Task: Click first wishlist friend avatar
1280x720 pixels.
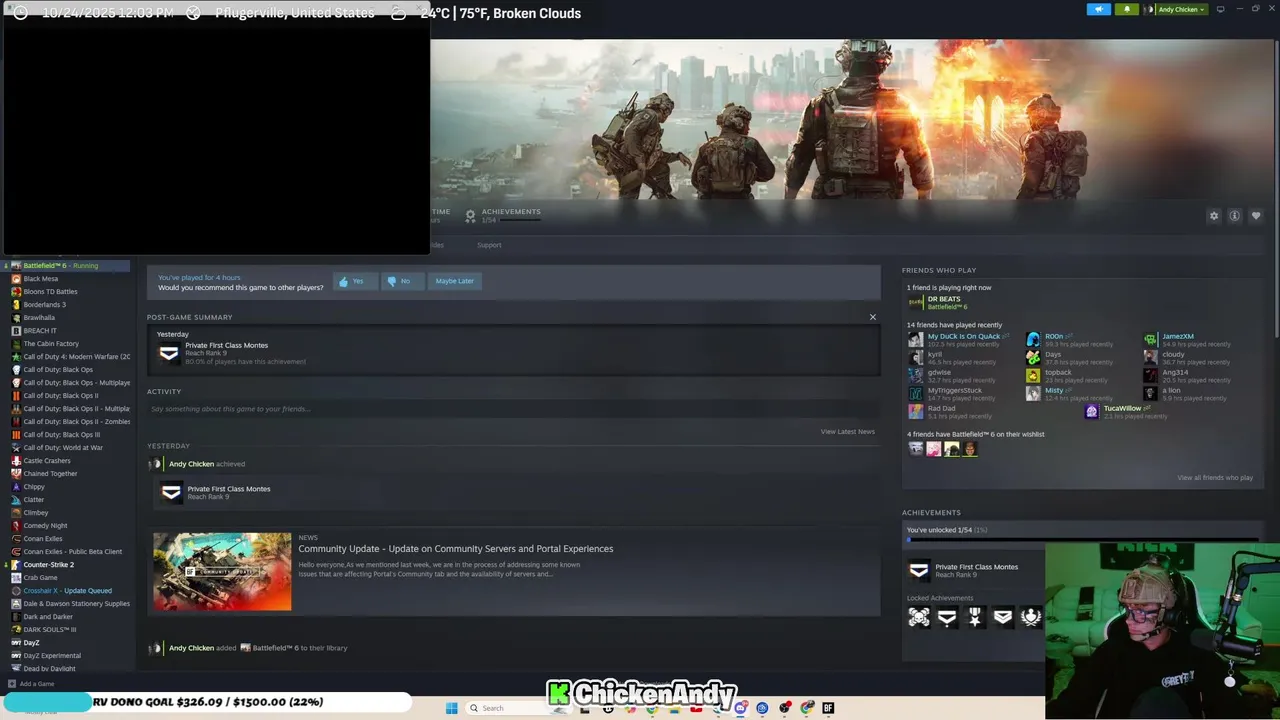Action: (x=915, y=449)
